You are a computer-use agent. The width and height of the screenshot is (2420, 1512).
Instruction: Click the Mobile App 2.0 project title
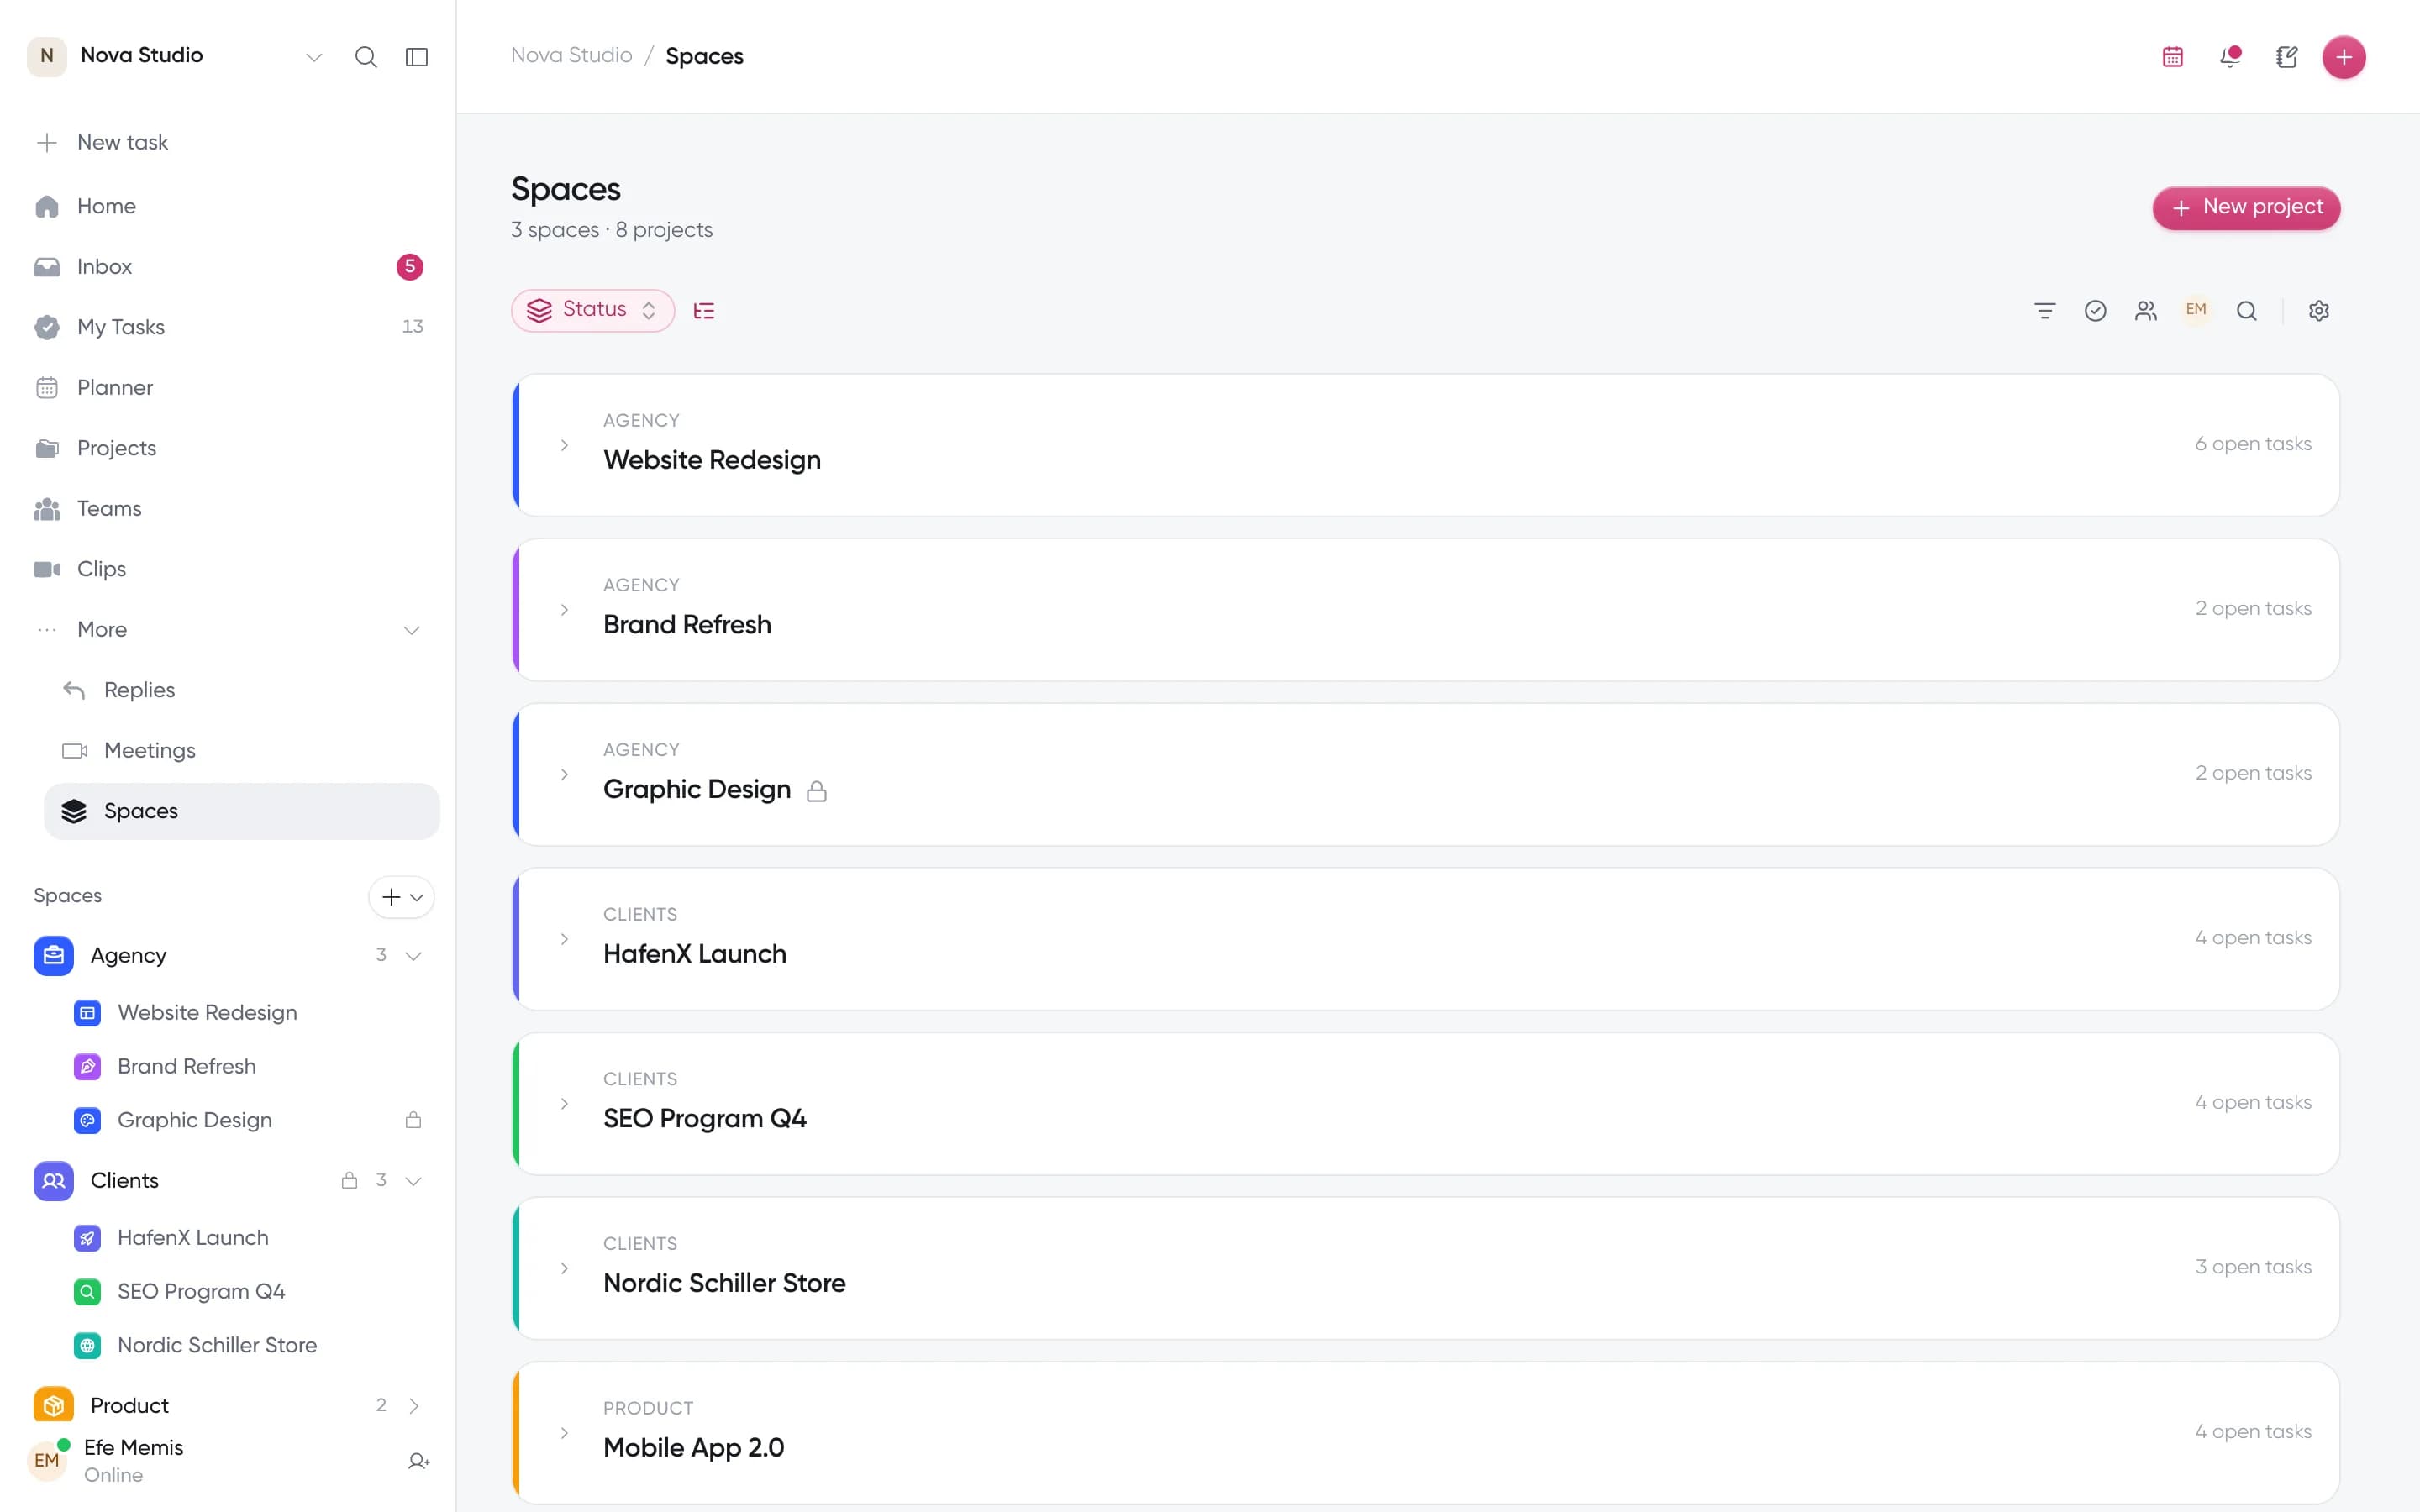(x=694, y=1447)
